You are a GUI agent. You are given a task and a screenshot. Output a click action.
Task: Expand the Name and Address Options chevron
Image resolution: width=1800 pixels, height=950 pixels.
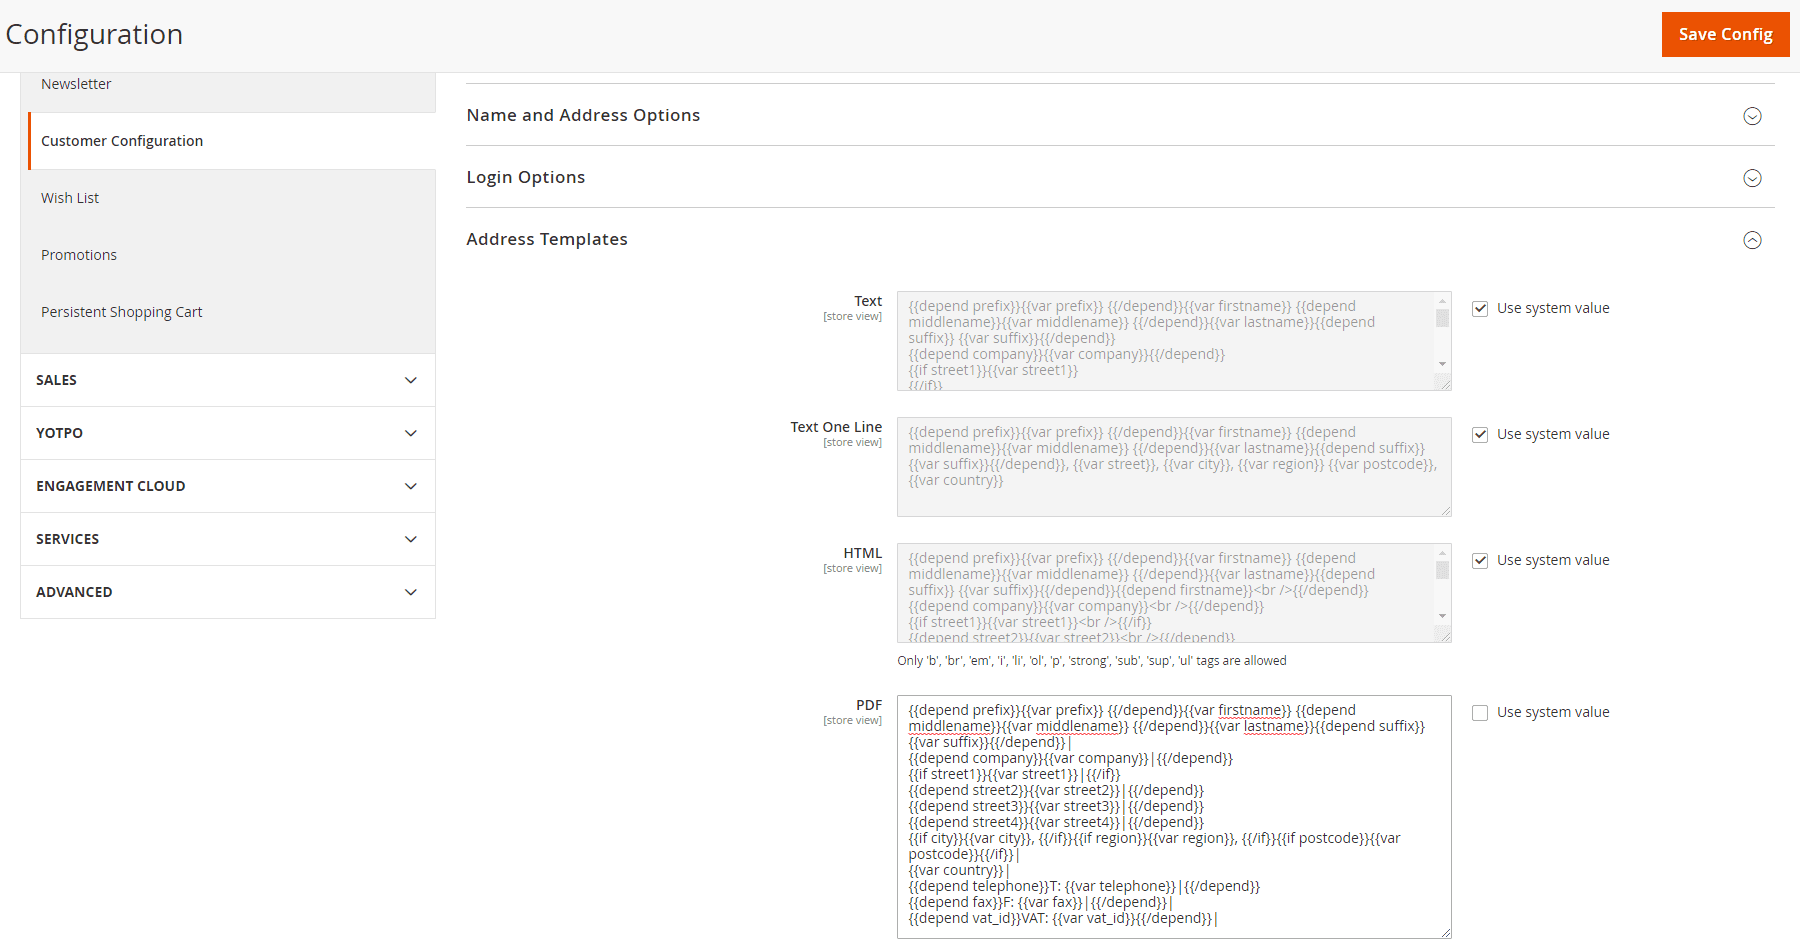1752,116
